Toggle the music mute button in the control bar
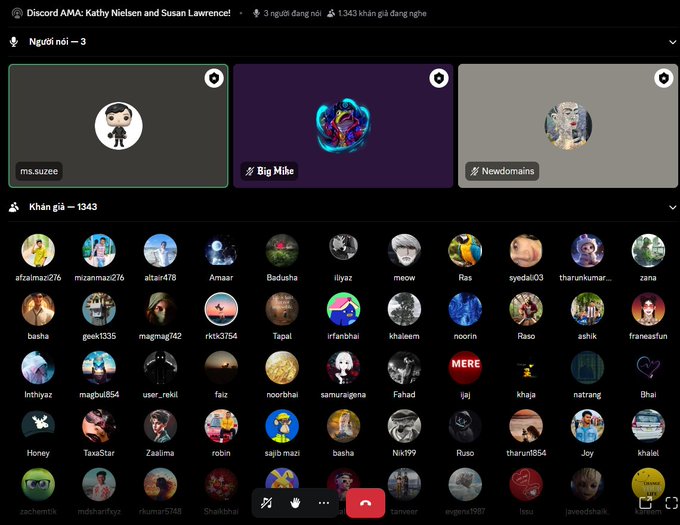Image resolution: width=680 pixels, height=525 pixels. tap(266, 503)
